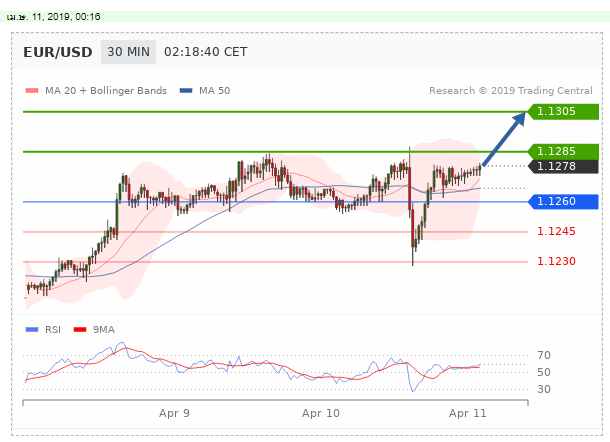Click the EUR/USD pair title
The height and width of the screenshot is (442, 610).
[58, 52]
